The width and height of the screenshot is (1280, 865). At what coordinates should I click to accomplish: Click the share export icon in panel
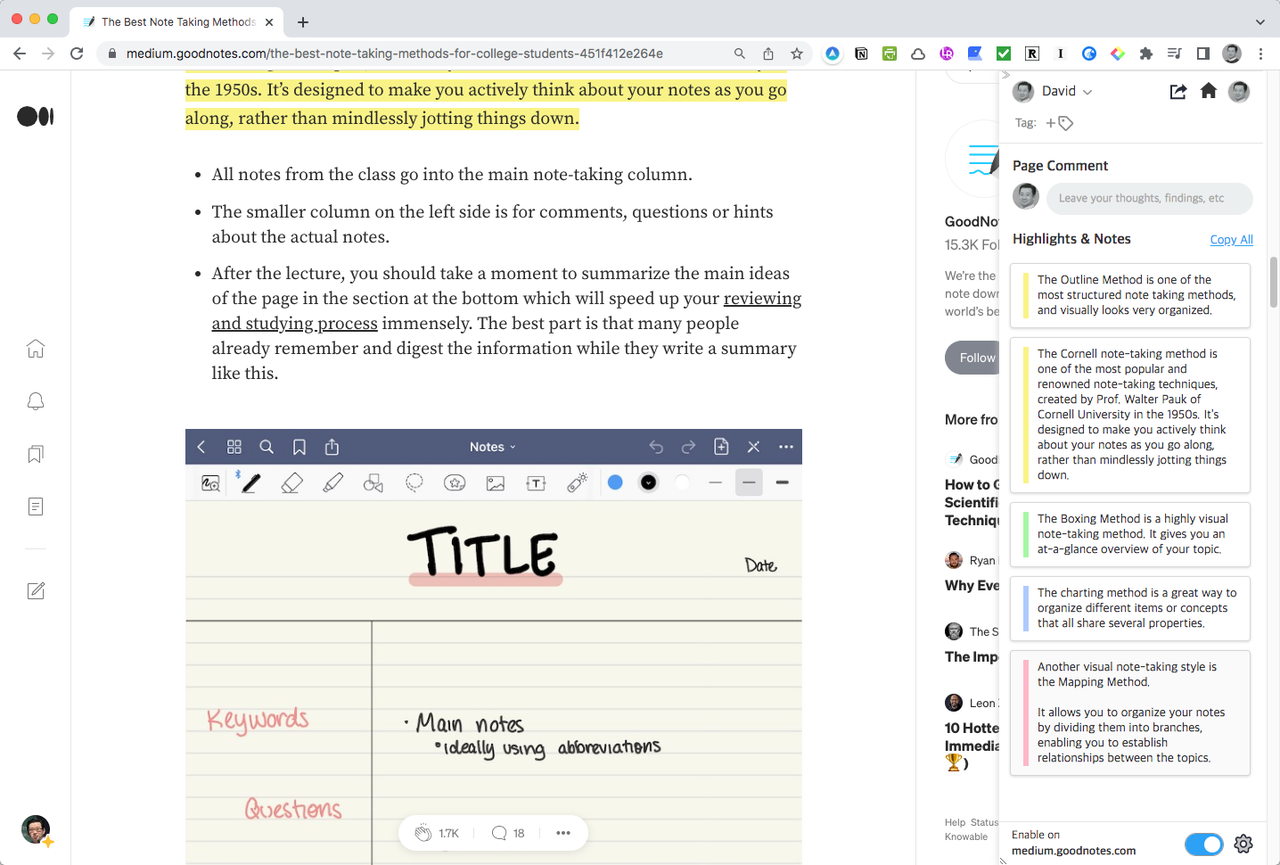1178,91
